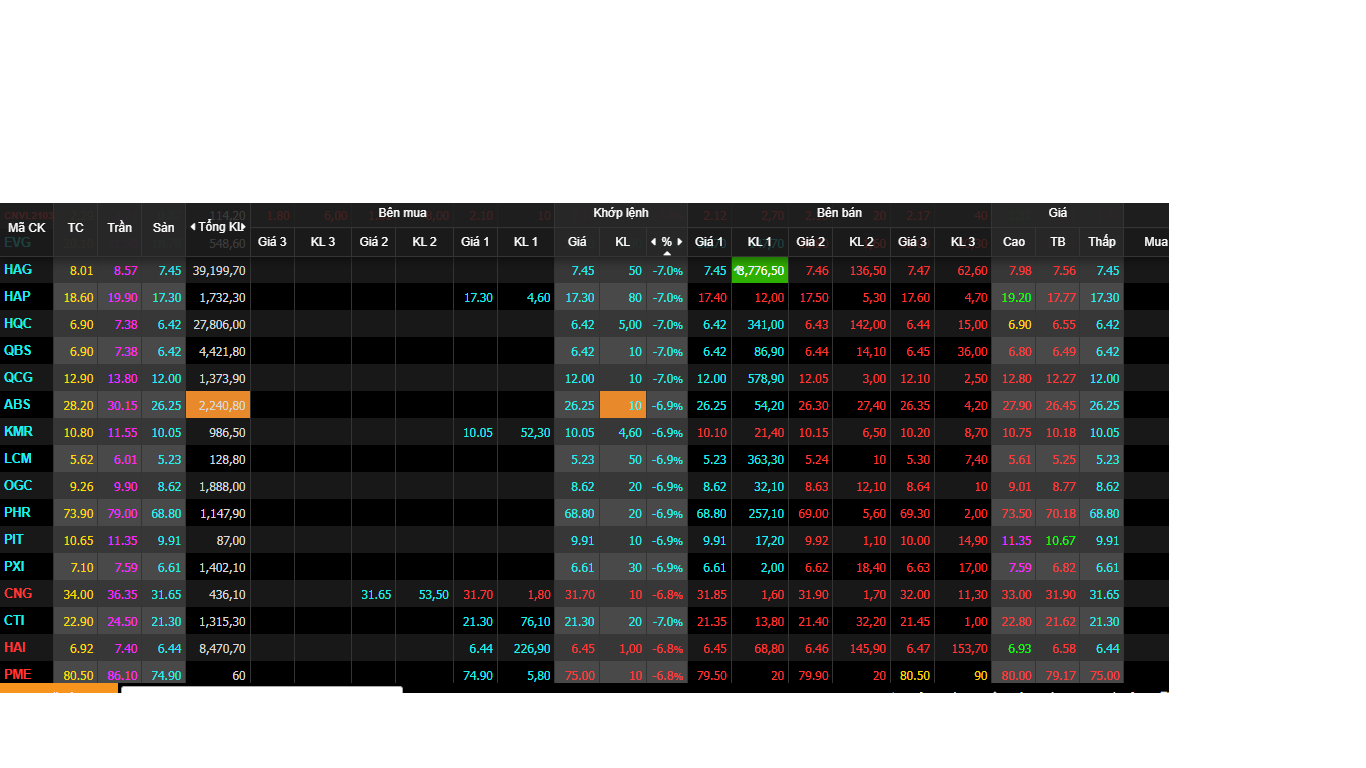Click the Sàn column header
1366x768 pixels.
(163, 228)
